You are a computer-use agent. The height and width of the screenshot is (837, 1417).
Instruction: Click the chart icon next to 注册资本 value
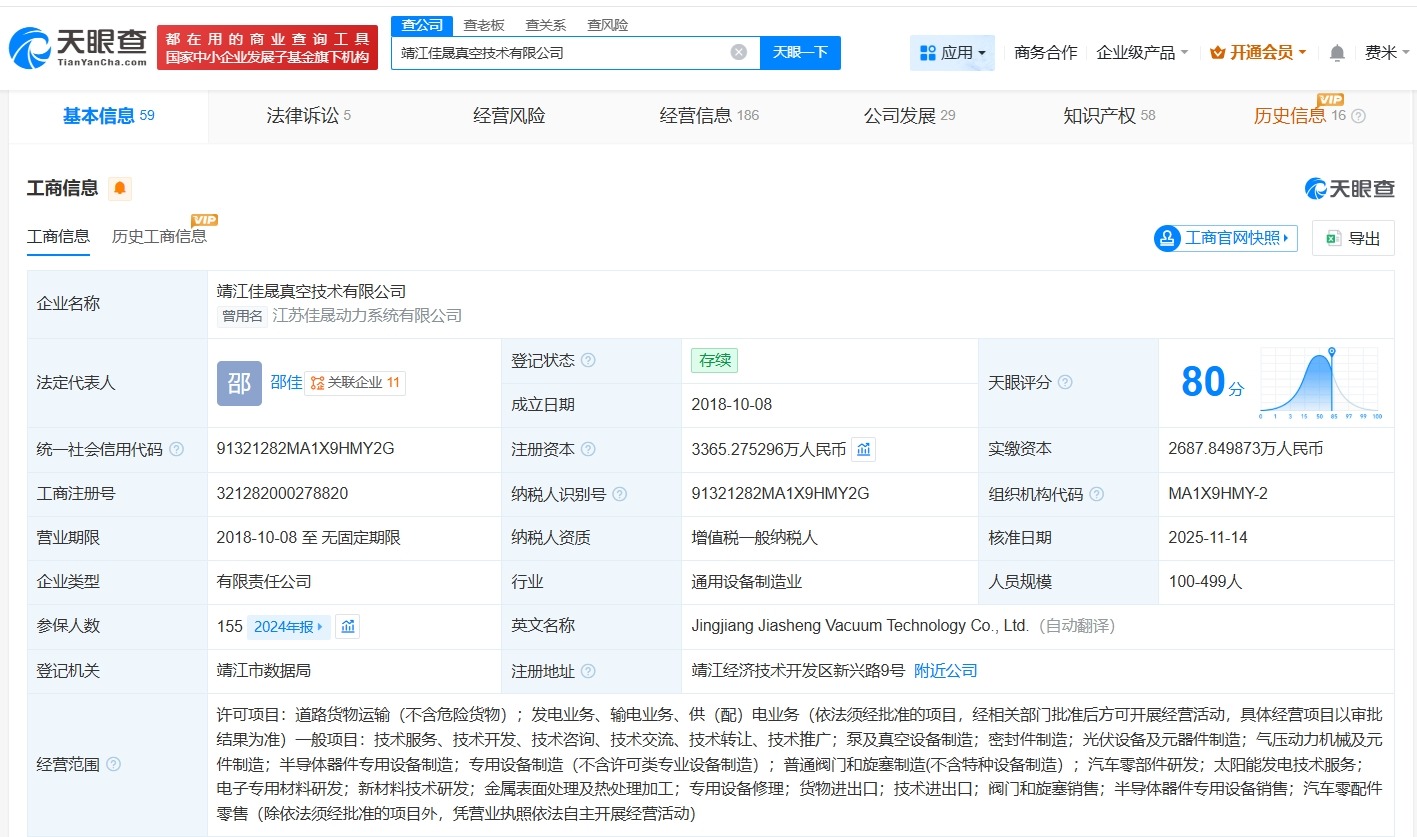(x=864, y=449)
